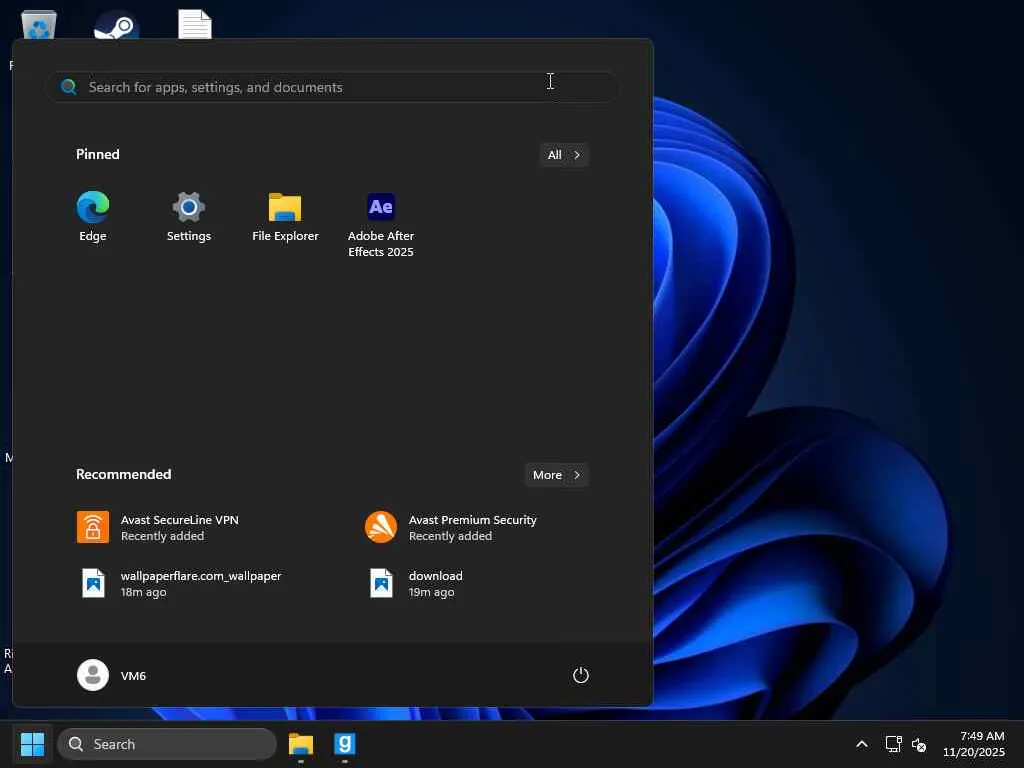Select the Steam desktop icon
The height and width of the screenshot is (768, 1024).
(116, 25)
